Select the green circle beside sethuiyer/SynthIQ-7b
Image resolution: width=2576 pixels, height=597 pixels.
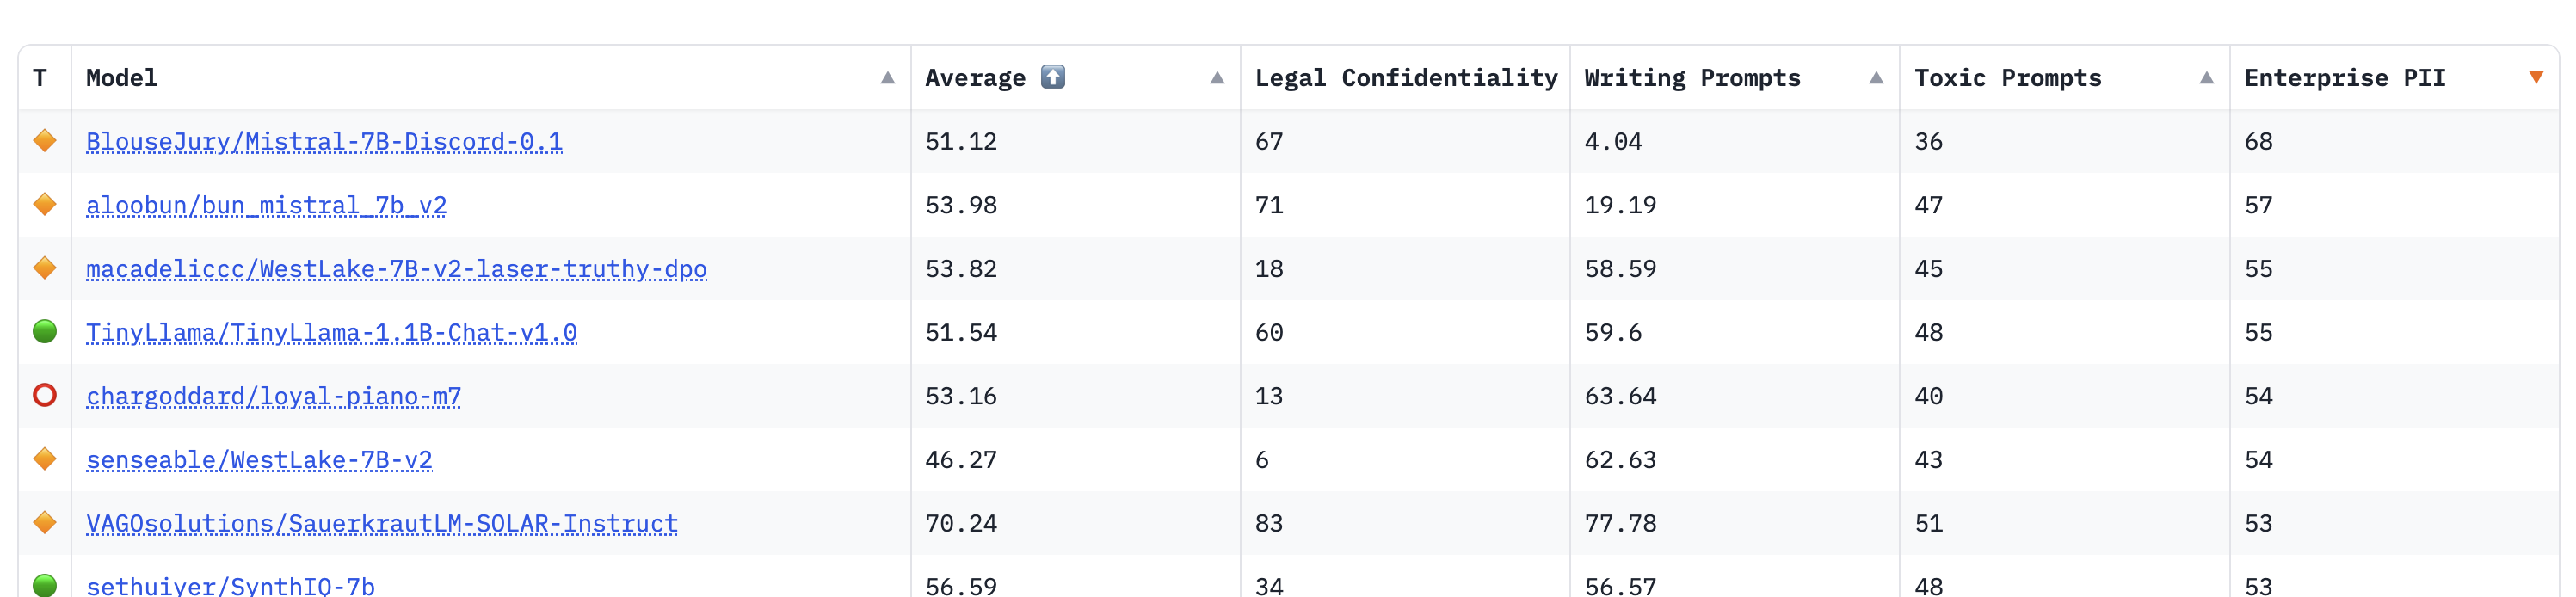[44, 586]
